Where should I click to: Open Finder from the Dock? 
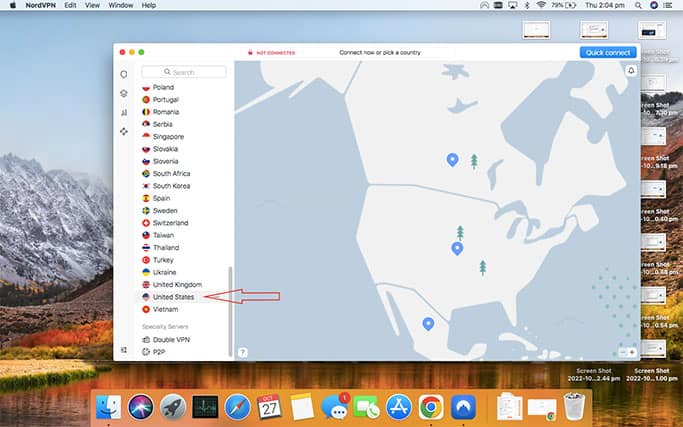pos(108,407)
